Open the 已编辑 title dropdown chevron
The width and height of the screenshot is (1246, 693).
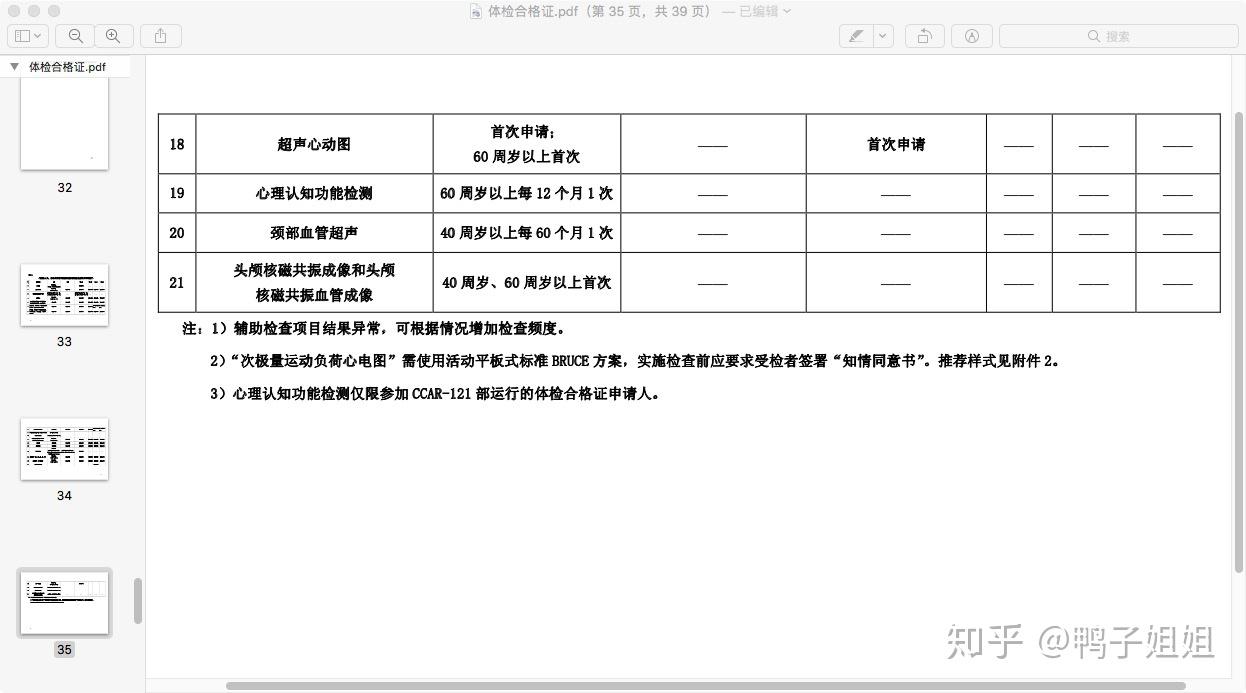pos(787,11)
